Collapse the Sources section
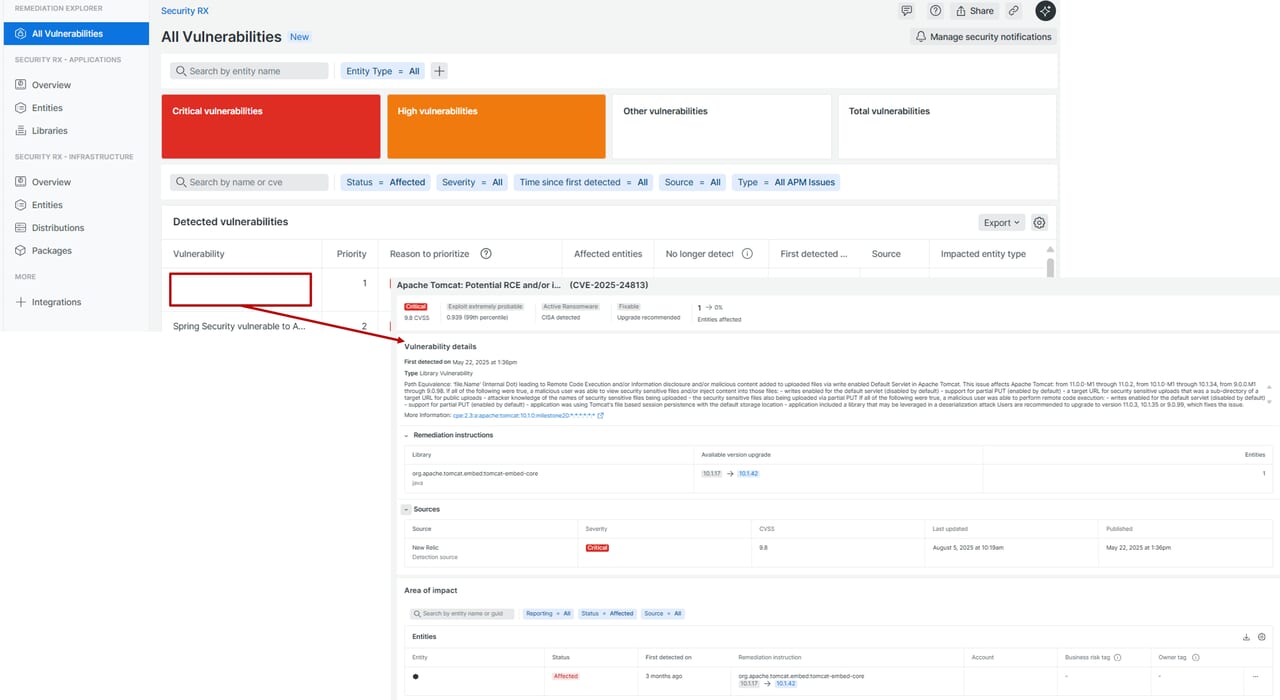The width and height of the screenshot is (1280, 700). 406,509
